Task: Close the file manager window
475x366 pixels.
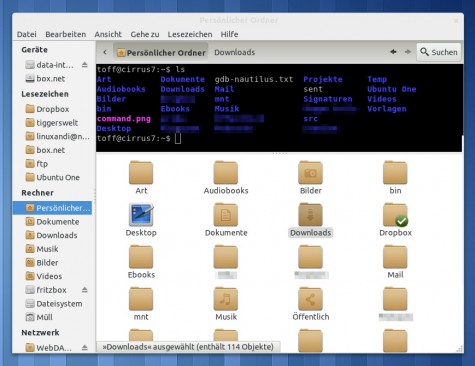Action: [x=456, y=20]
